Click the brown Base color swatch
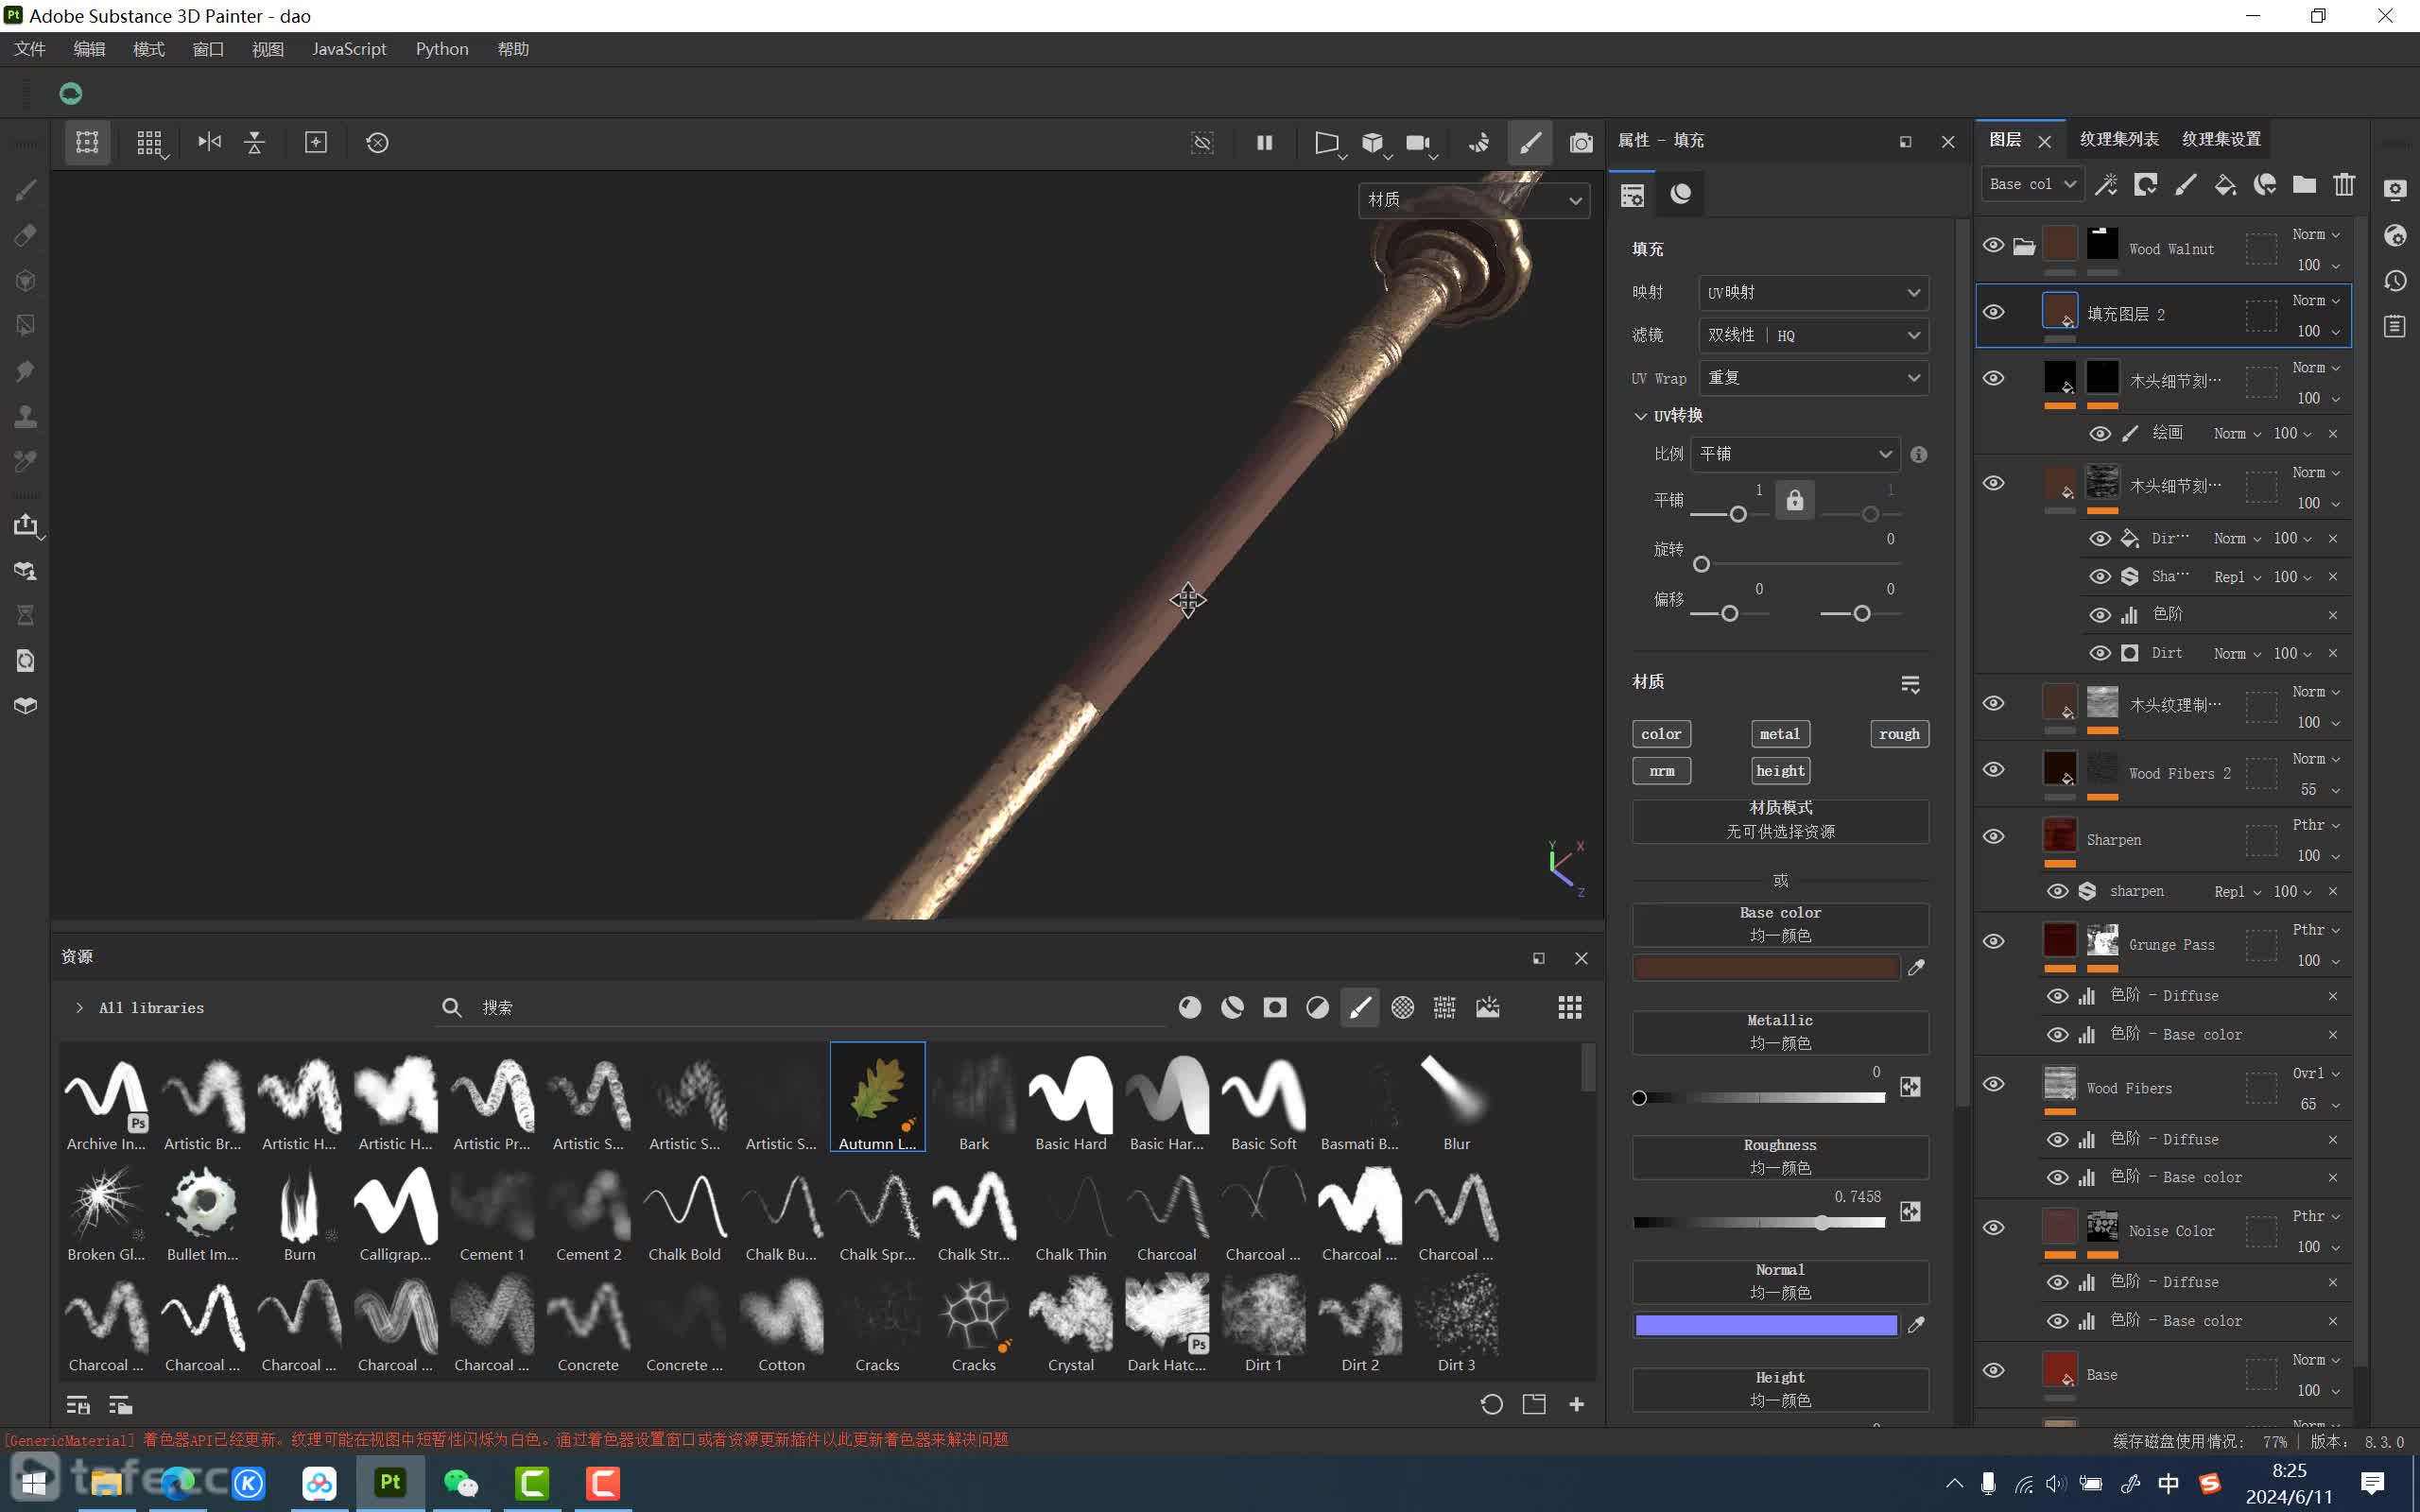The height and width of the screenshot is (1512, 2420). point(1766,968)
